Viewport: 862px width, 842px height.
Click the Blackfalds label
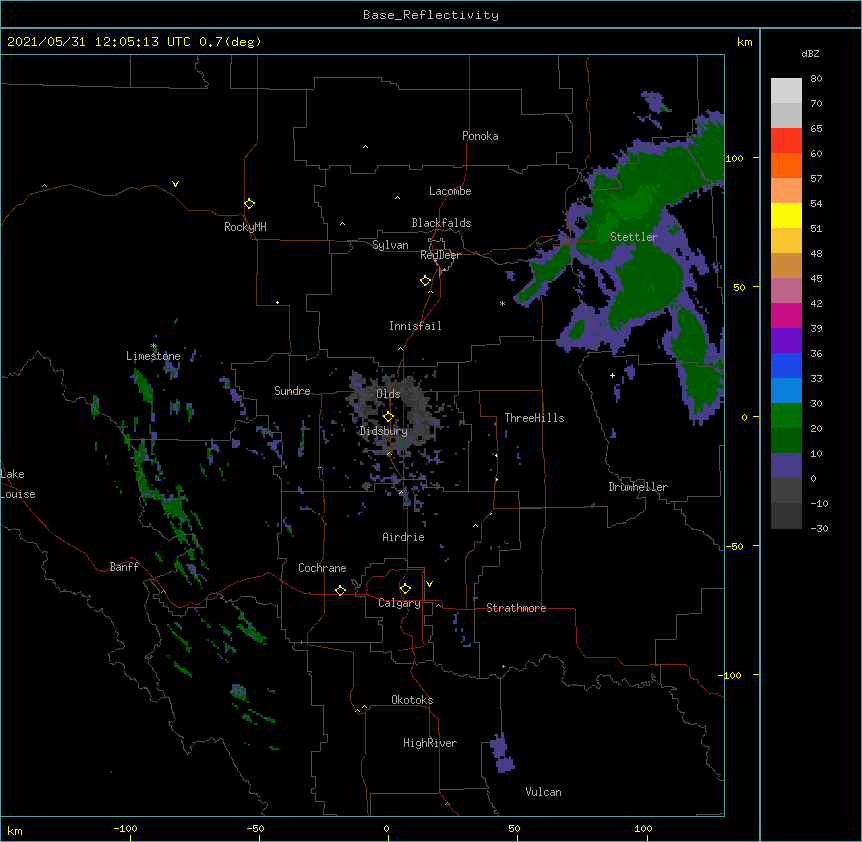441,223
